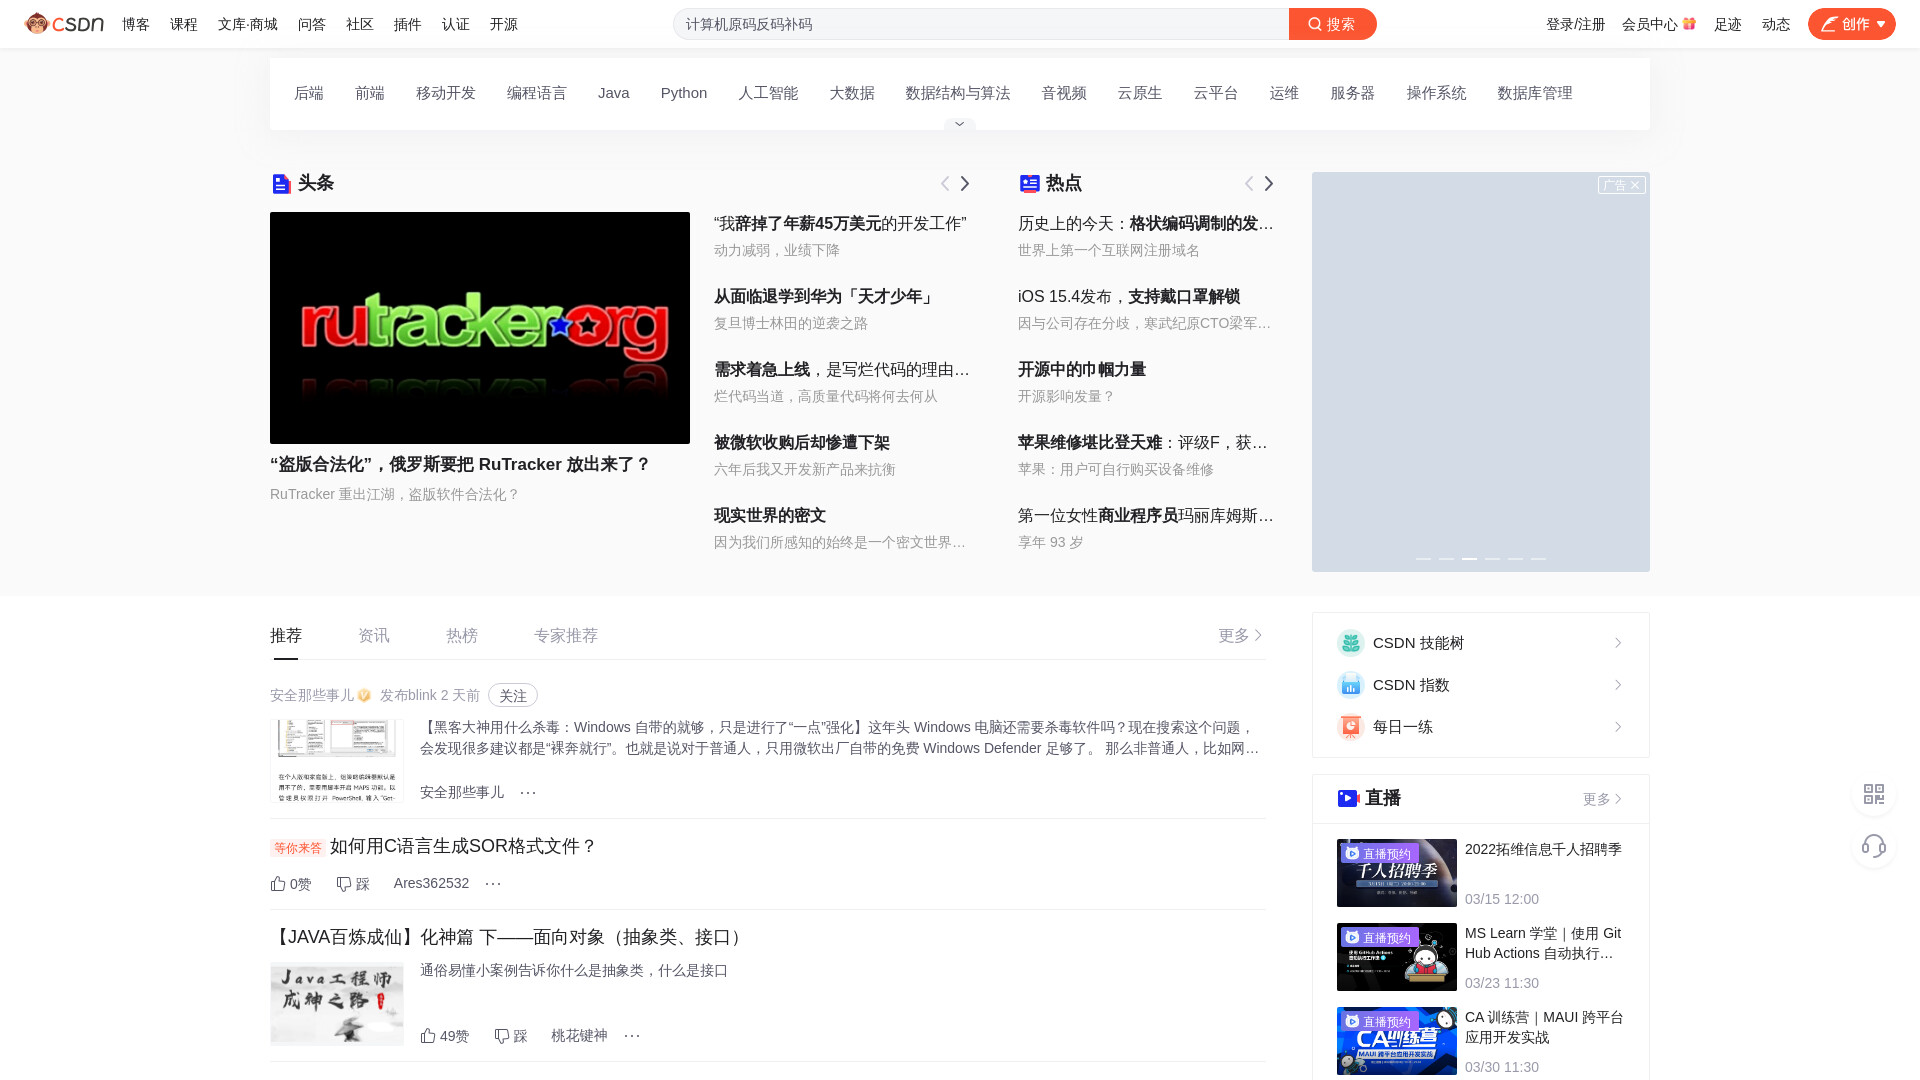Open article 从面临退学到华为「天才少年」
The height and width of the screenshot is (1080, 1920).
click(825, 297)
